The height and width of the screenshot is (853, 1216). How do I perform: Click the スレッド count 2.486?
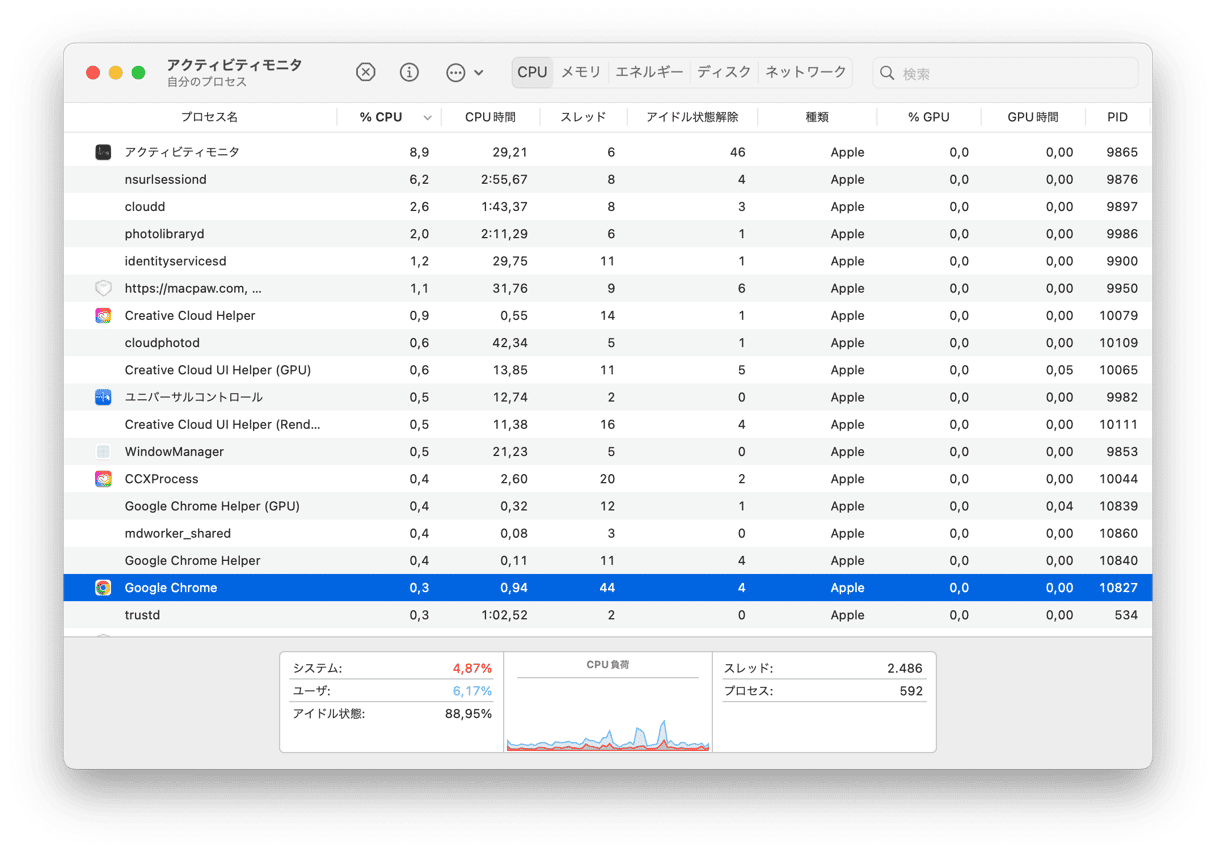905,668
